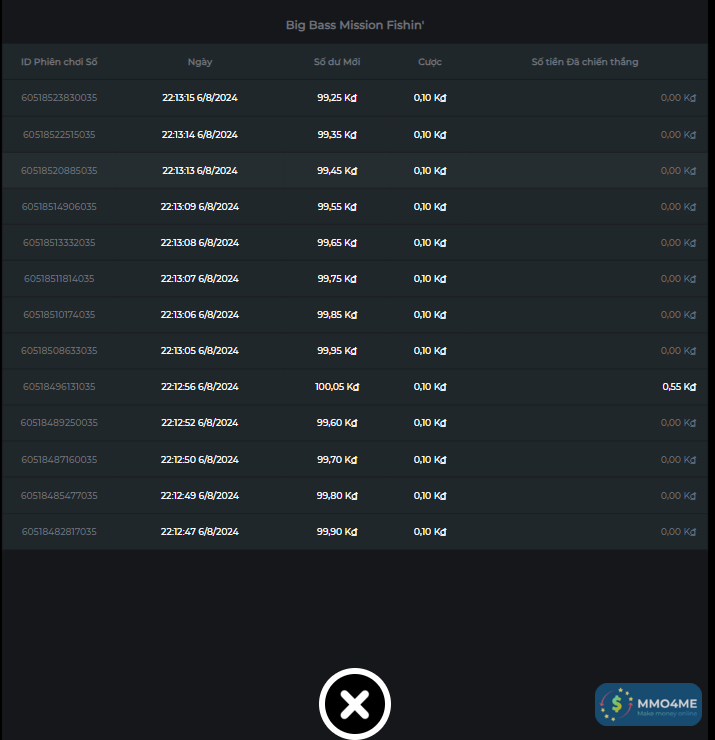Click timestamp 22:12:52 6/8/2024
Screen dimensions: 715x740
tap(200, 423)
